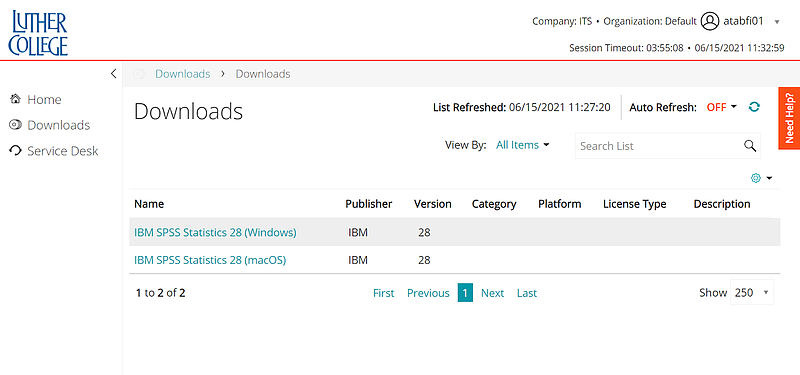This screenshot has width=800, height=375.
Task: Click the Downloads page heading
Action: (x=188, y=111)
